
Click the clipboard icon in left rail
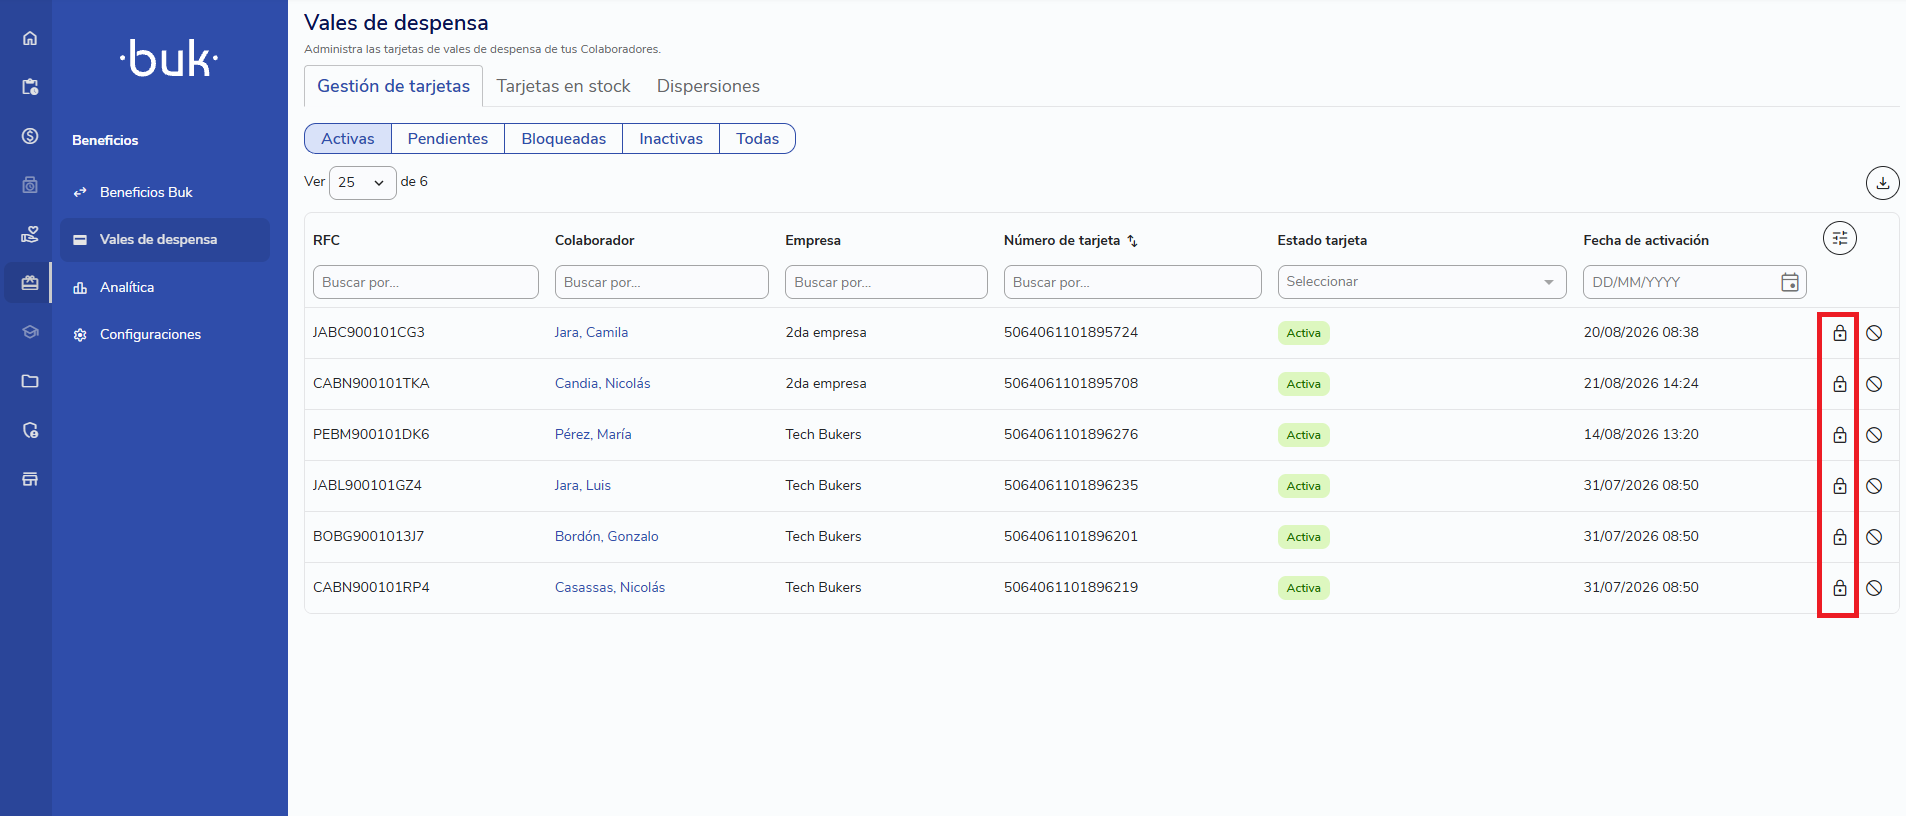[x=30, y=87]
